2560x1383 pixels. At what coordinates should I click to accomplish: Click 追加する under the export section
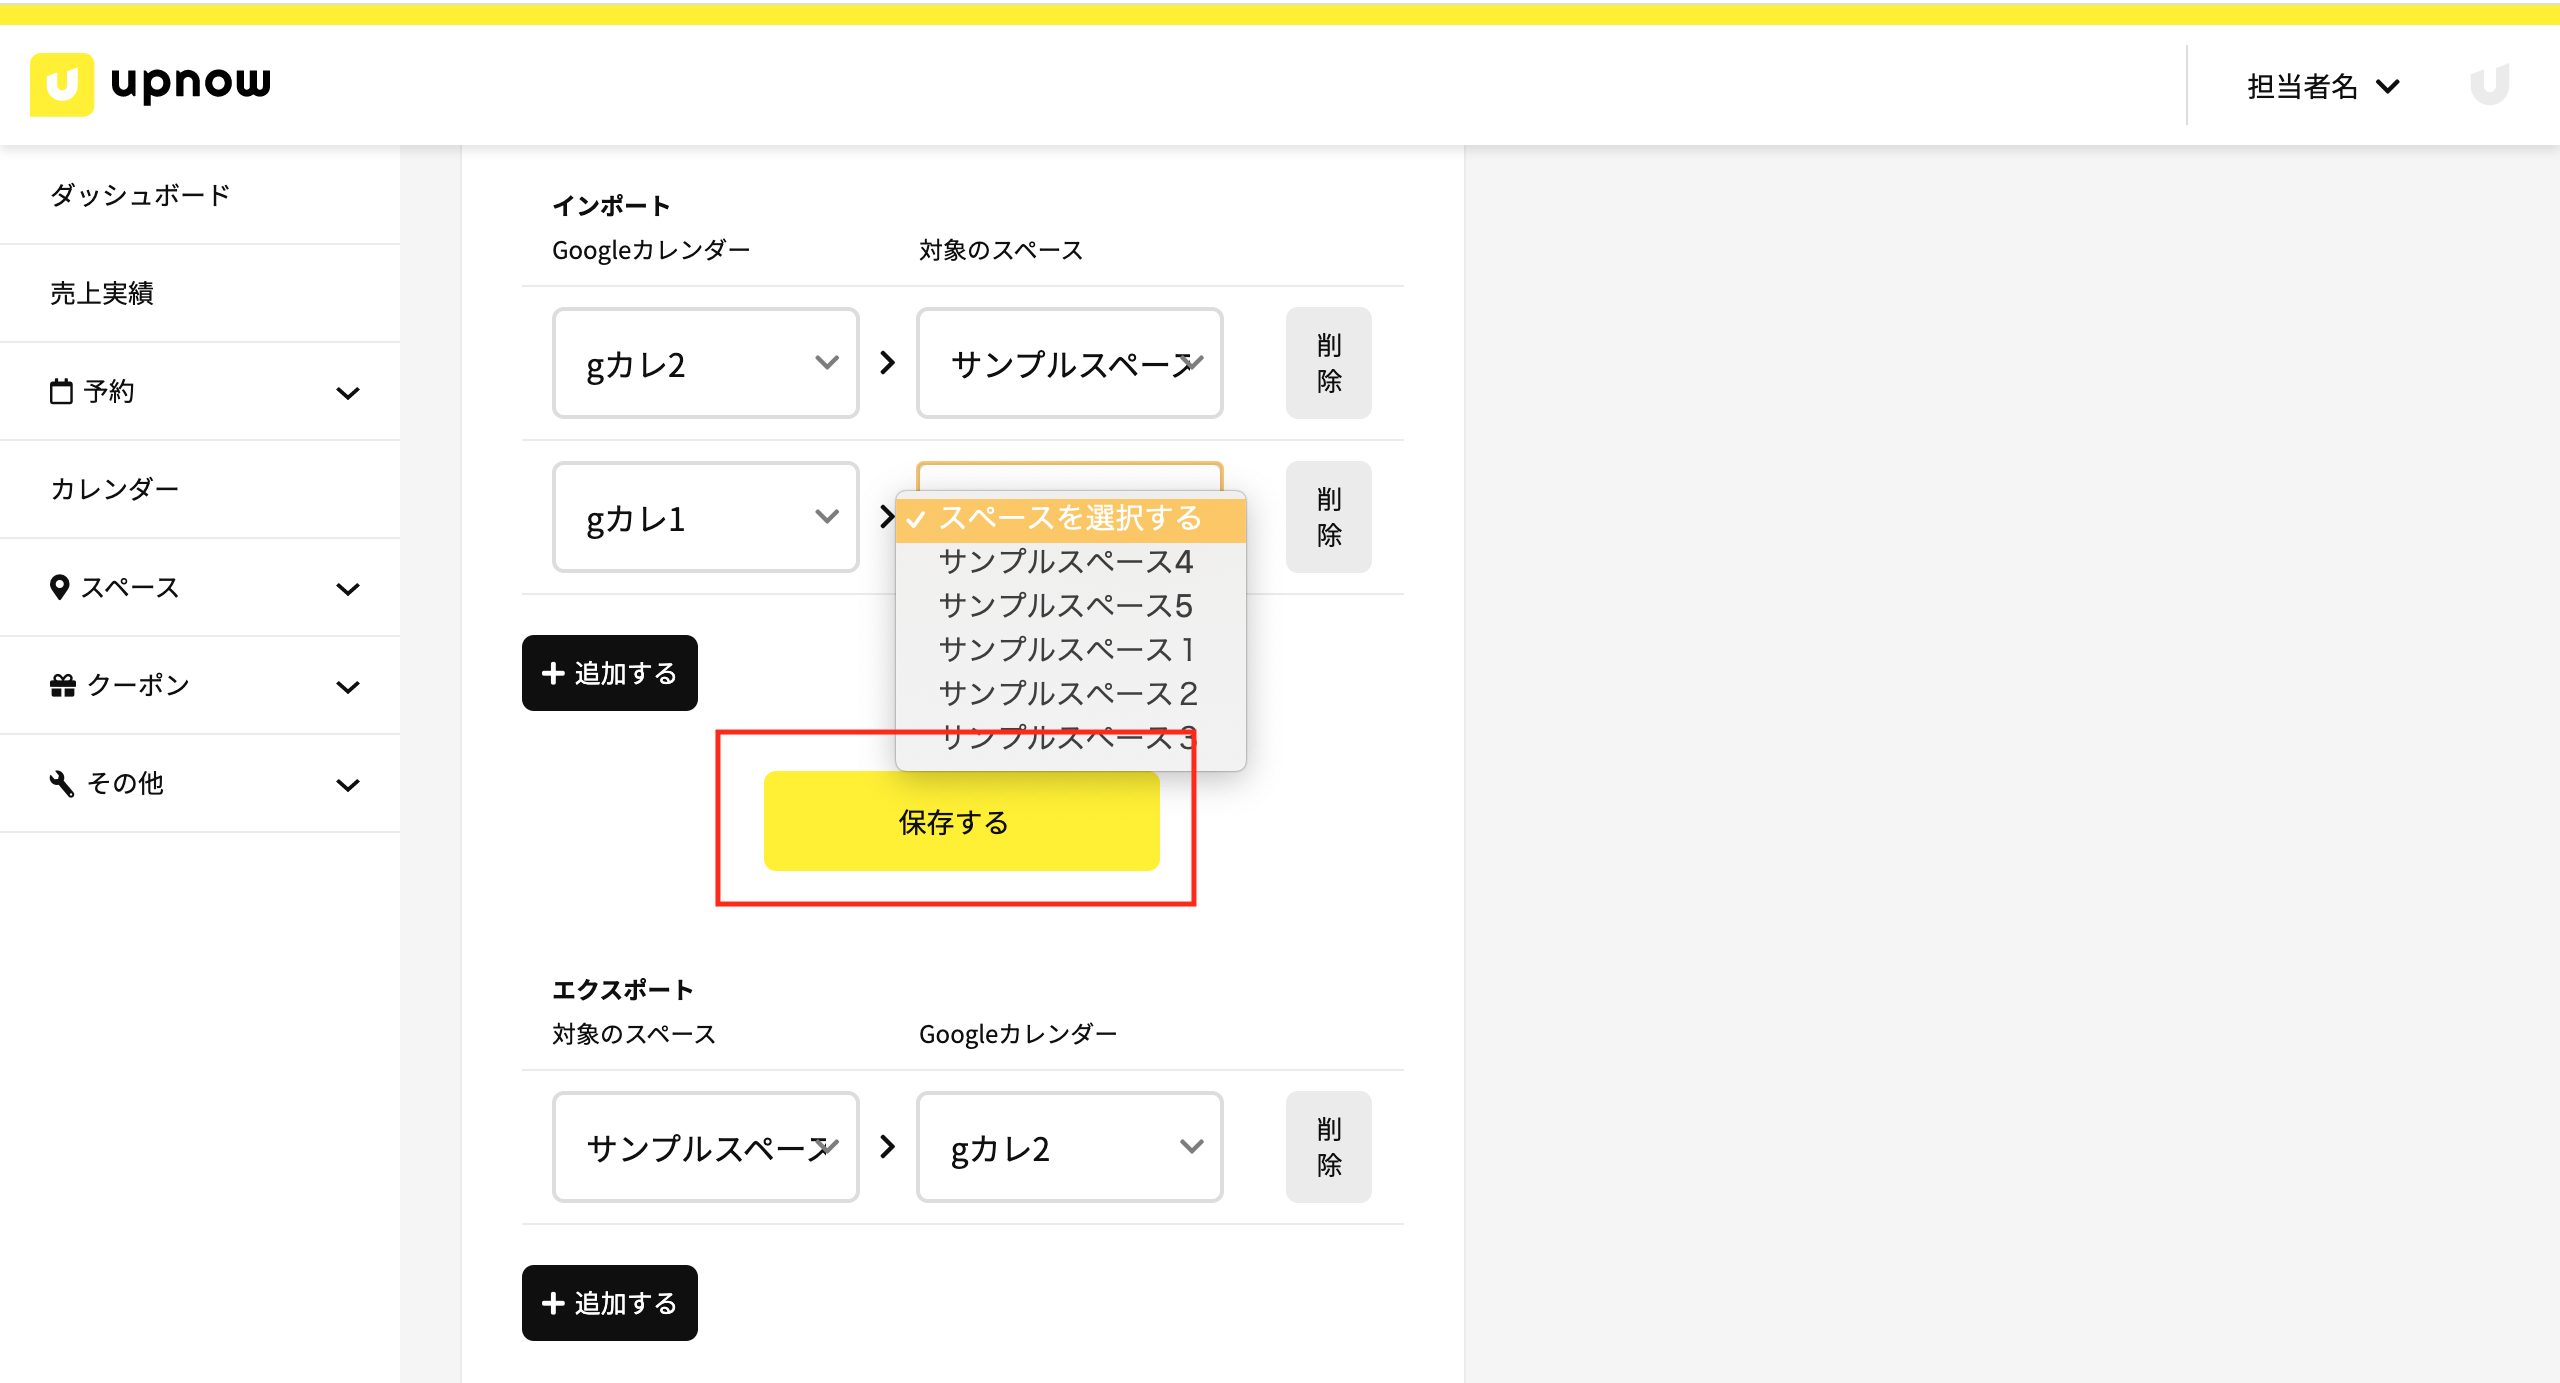(x=610, y=1303)
